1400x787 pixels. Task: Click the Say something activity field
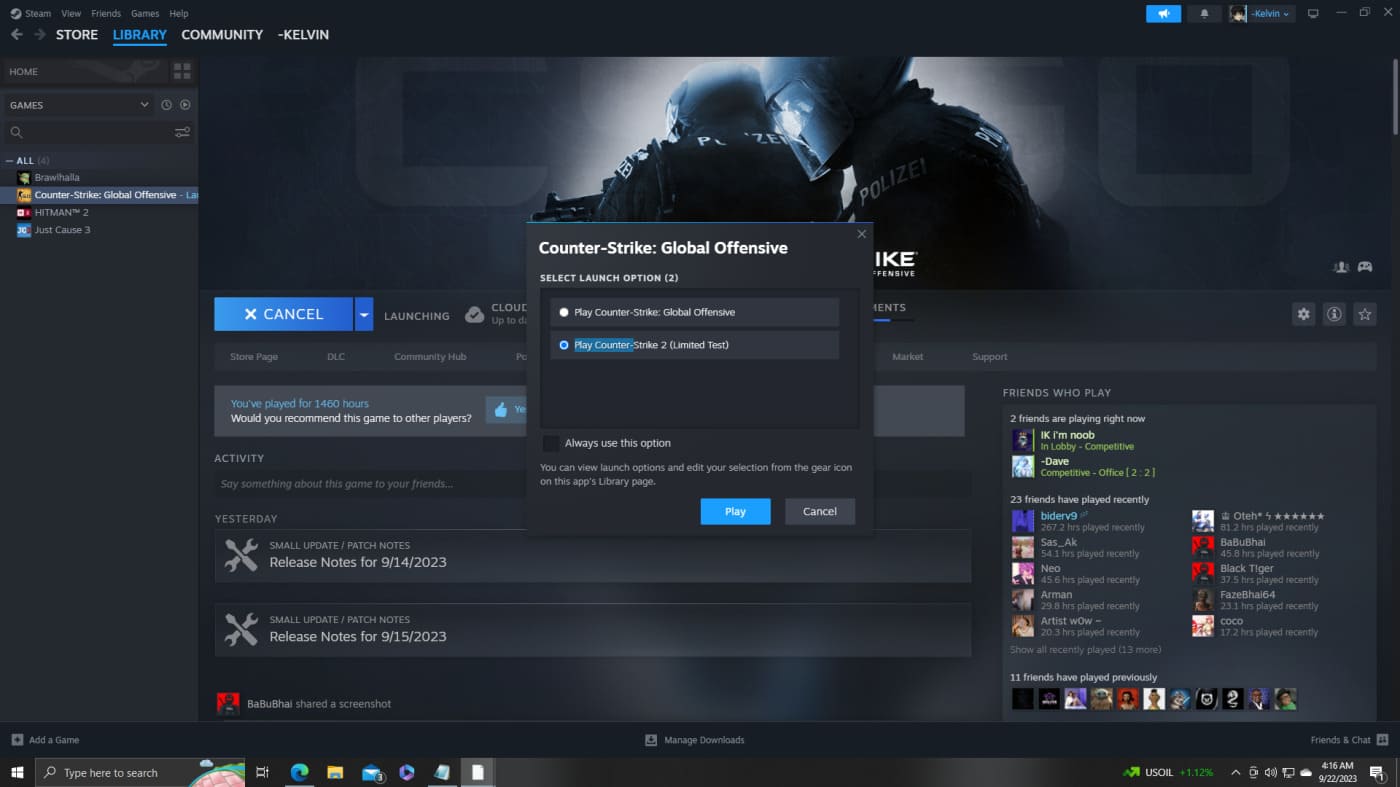pos(592,484)
